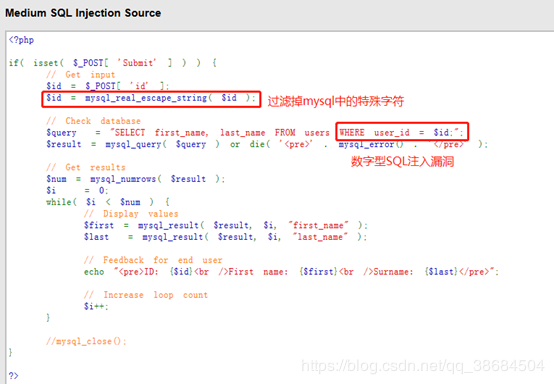Click the '<?php' opening tag line
The height and width of the screenshot is (384, 554).
(21, 40)
